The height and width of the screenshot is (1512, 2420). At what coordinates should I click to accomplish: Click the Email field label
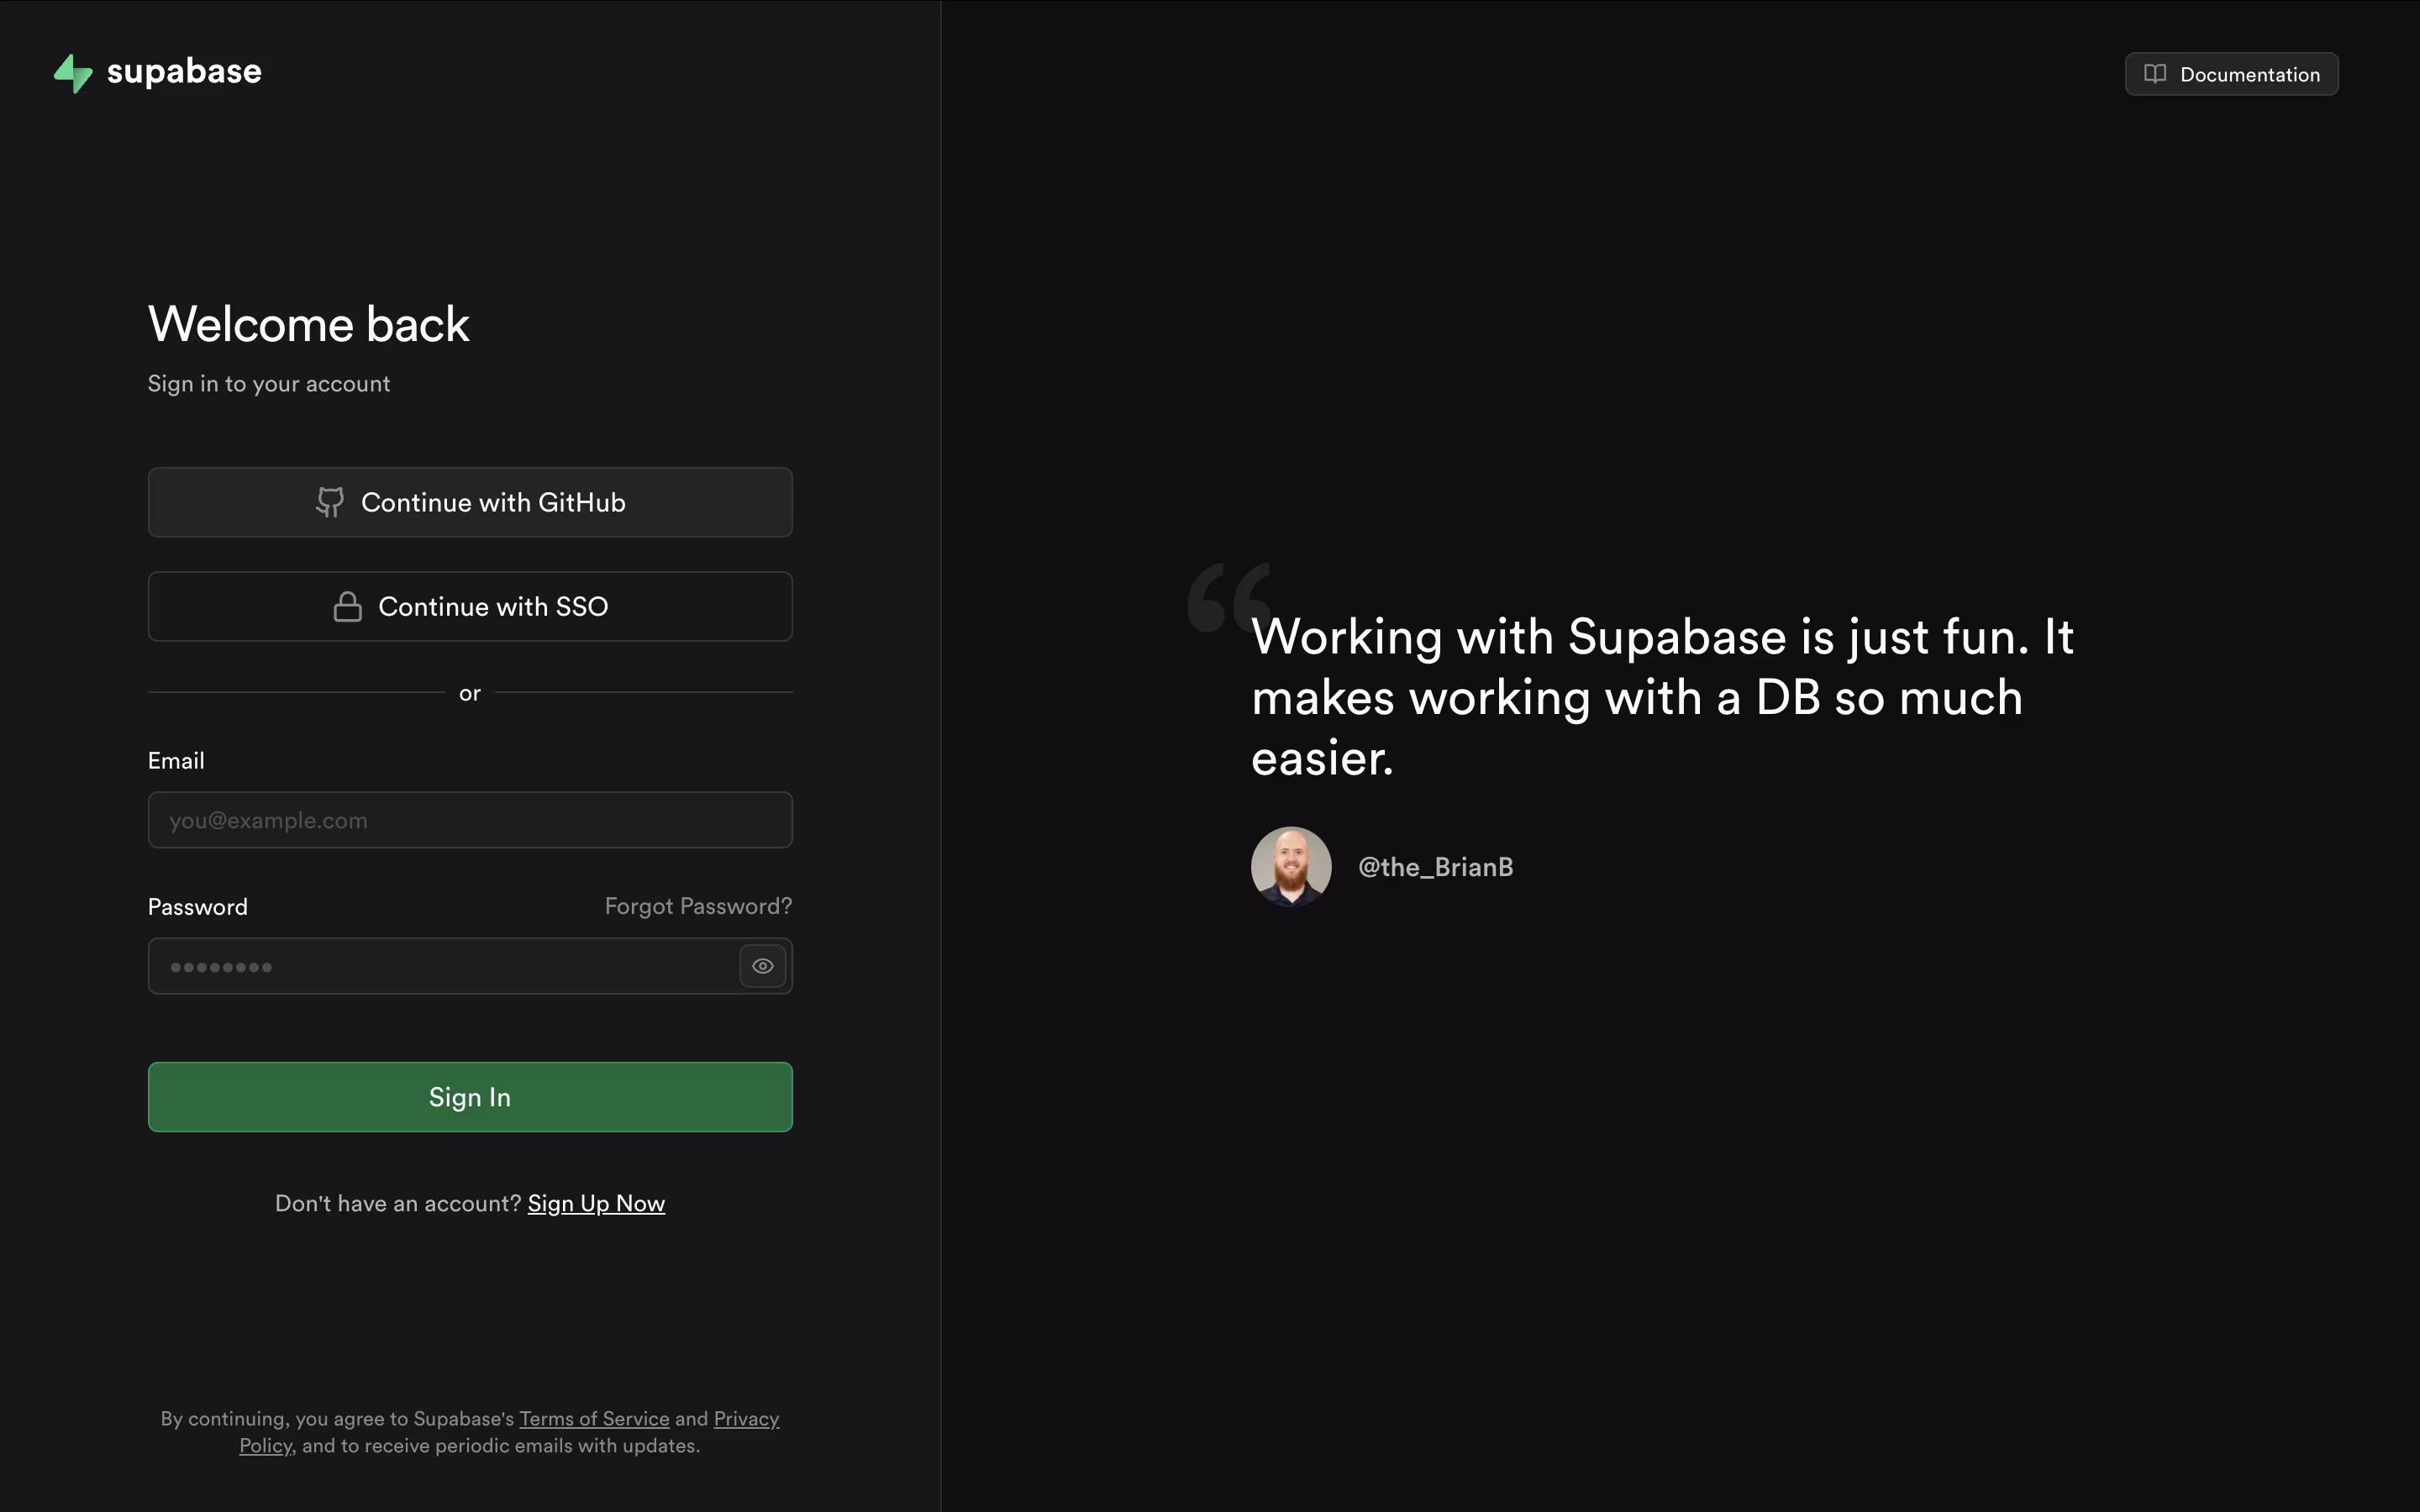point(176,761)
